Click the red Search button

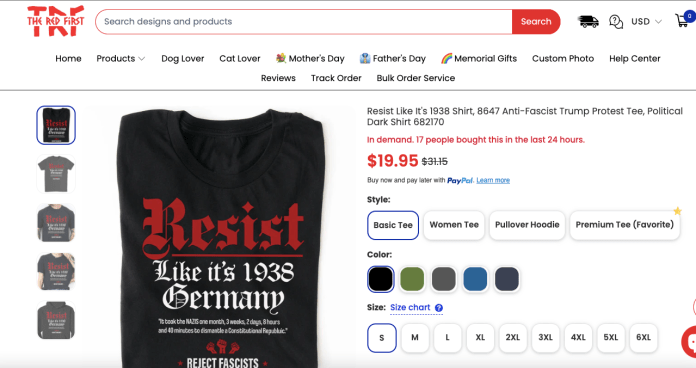536,21
